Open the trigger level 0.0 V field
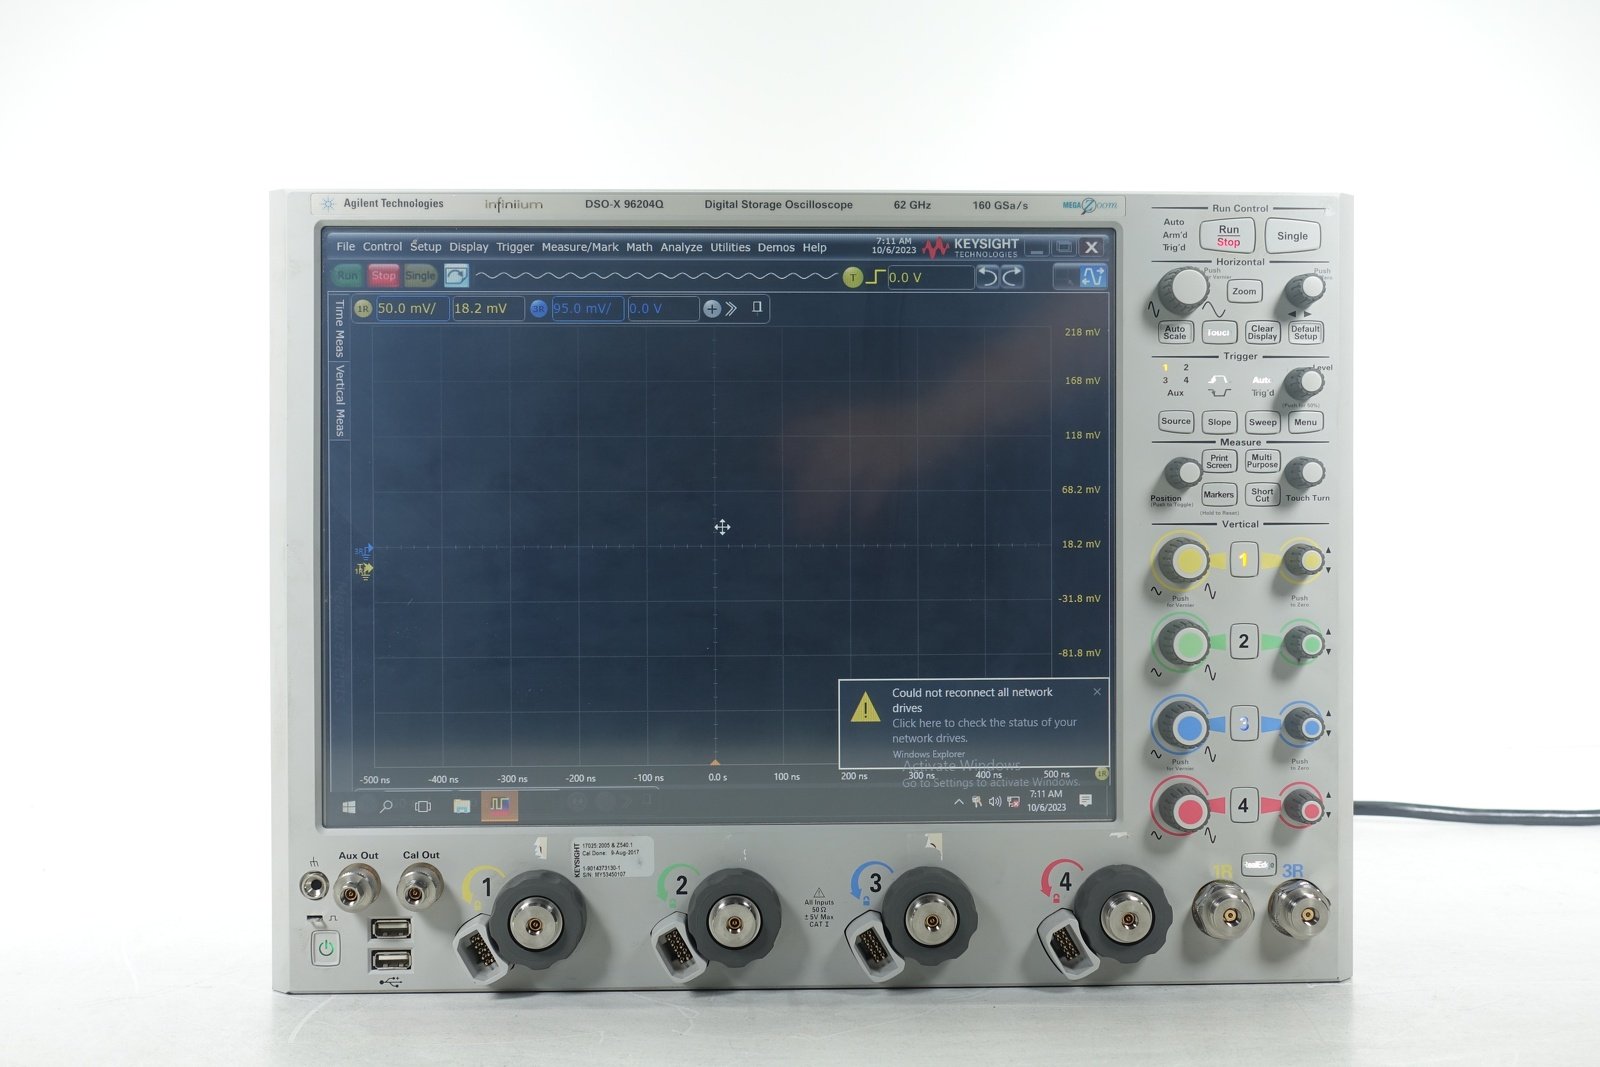 930,278
